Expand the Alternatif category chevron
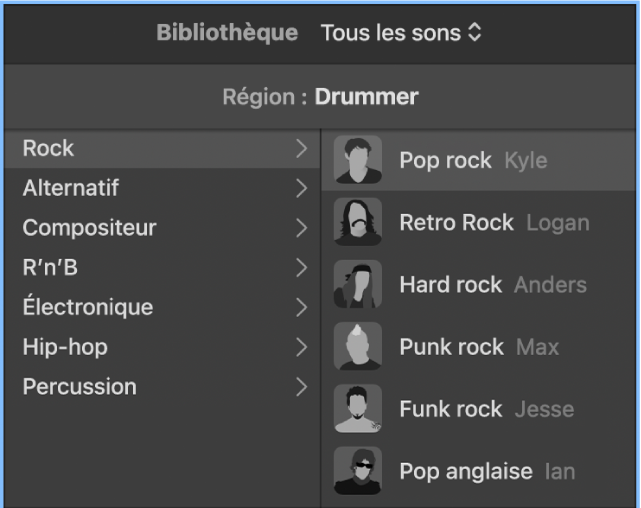 [302, 188]
